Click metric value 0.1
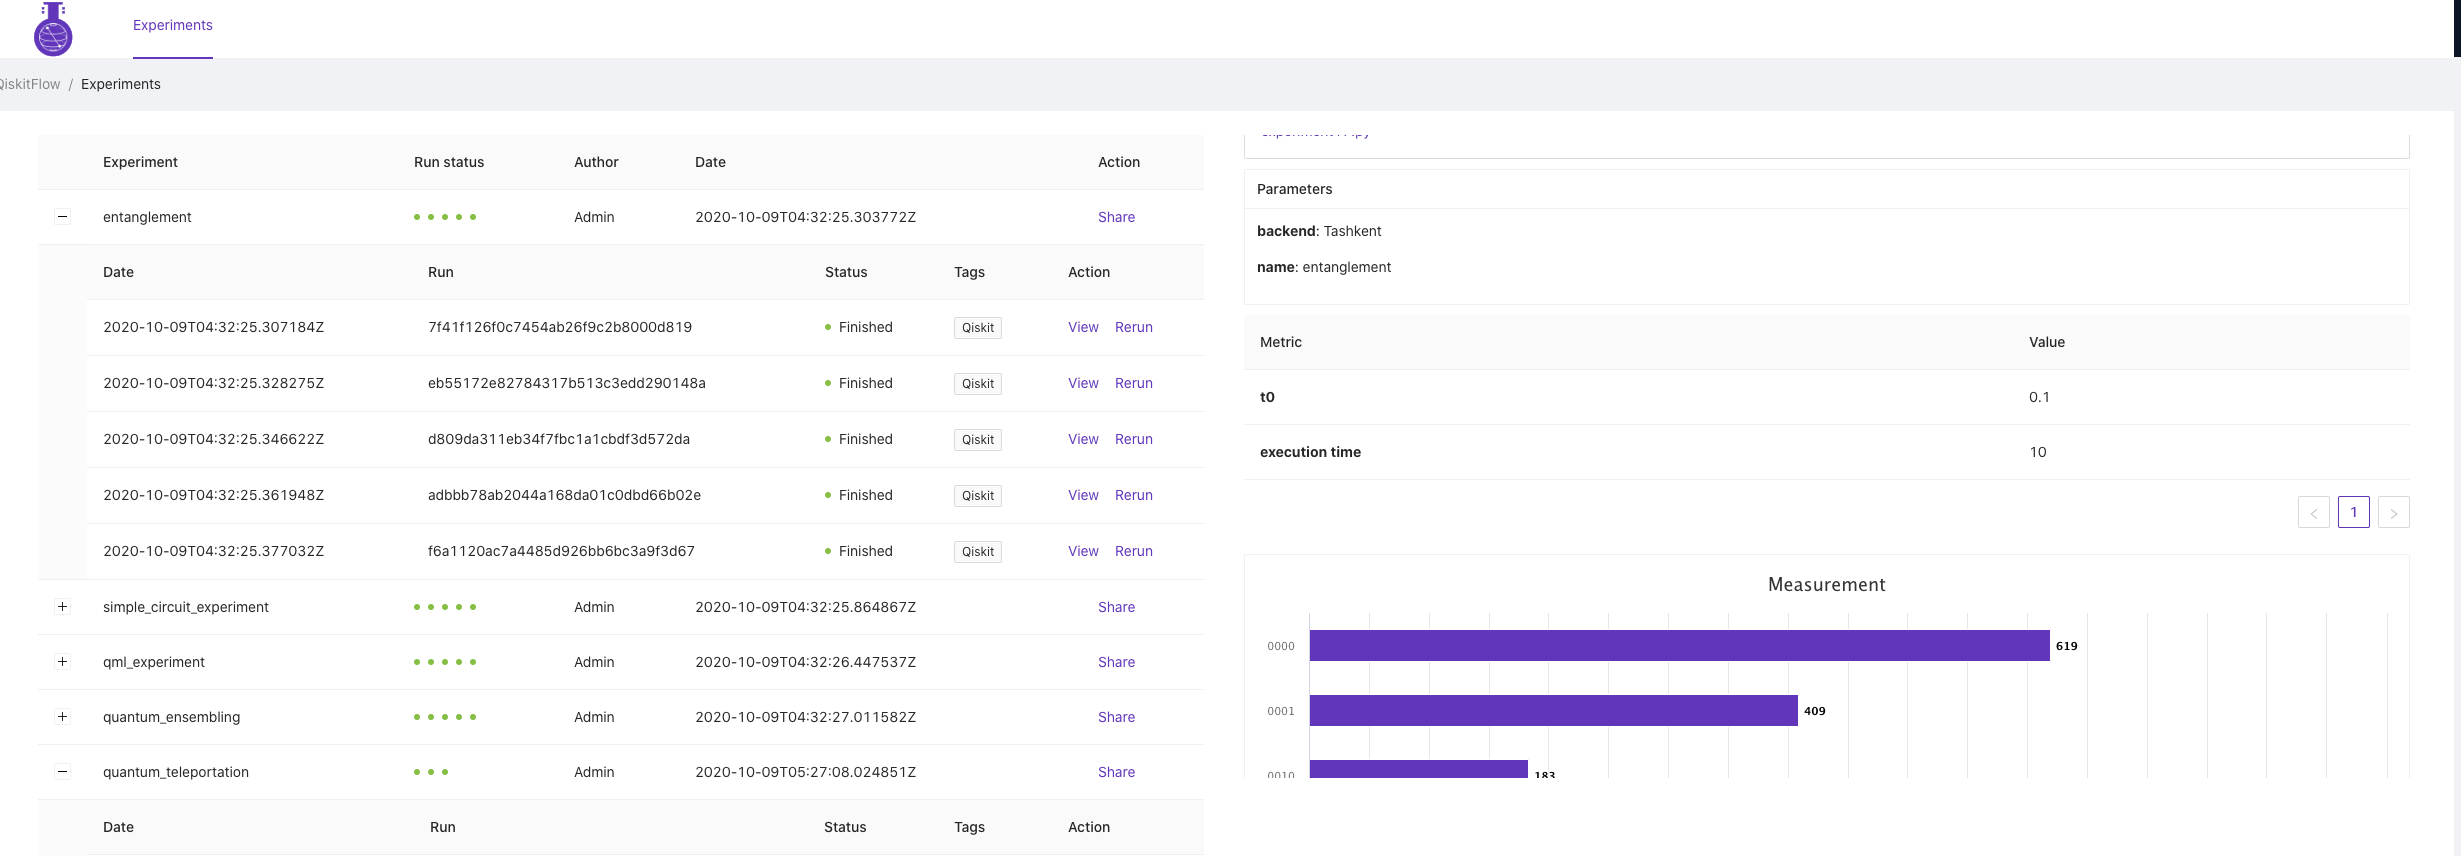This screenshot has height=856, width=2461. point(2039,397)
